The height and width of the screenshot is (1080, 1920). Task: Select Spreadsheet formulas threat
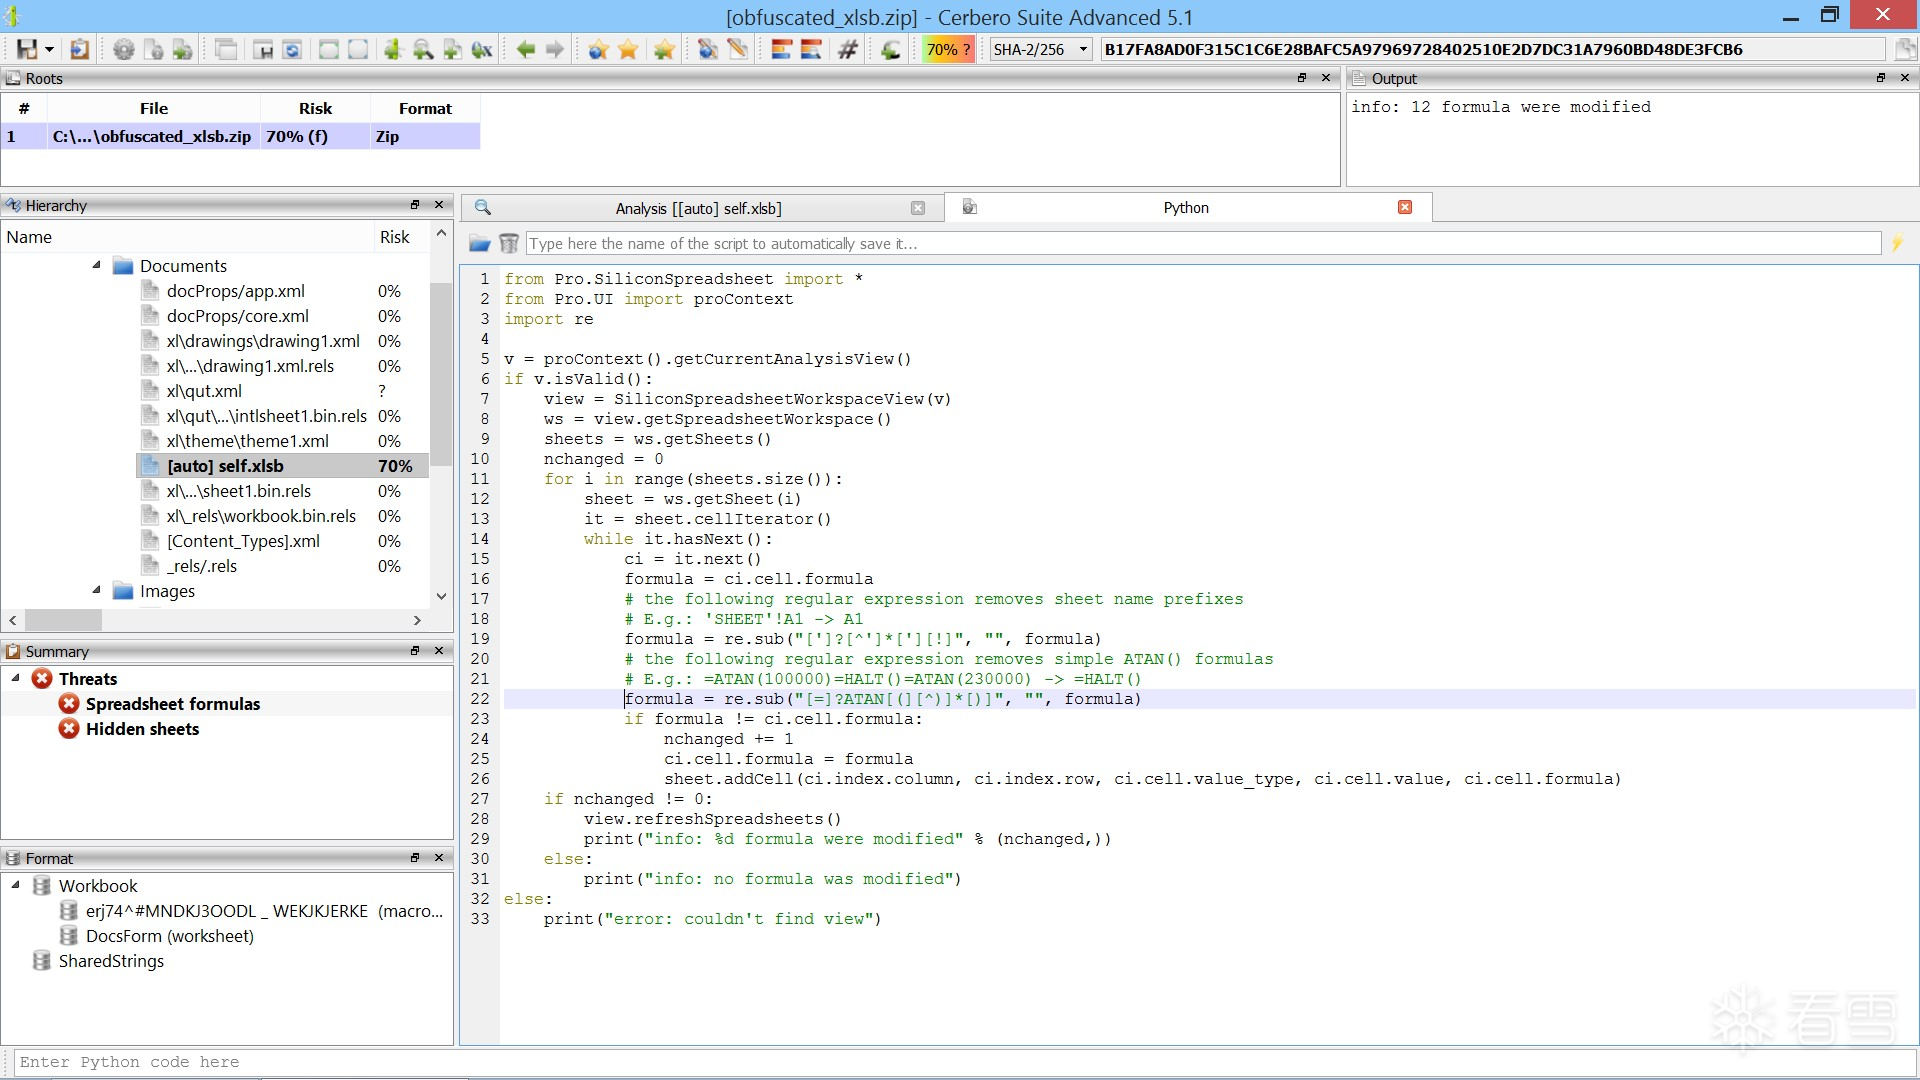(x=172, y=704)
